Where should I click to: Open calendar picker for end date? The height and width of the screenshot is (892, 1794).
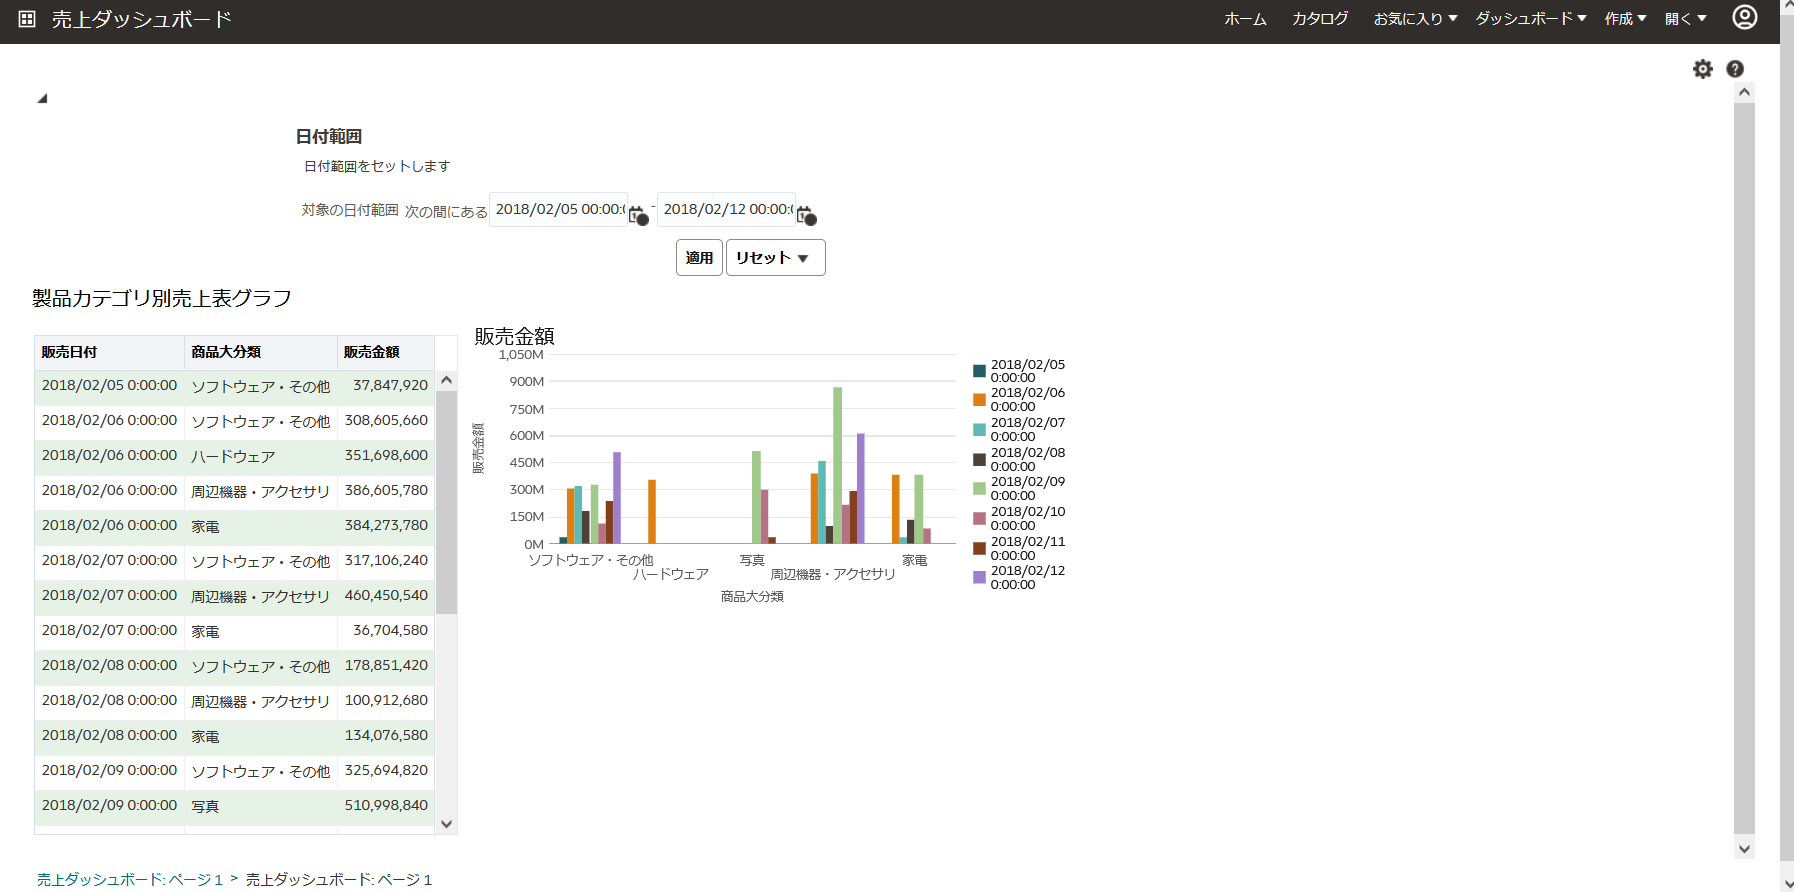click(806, 215)
